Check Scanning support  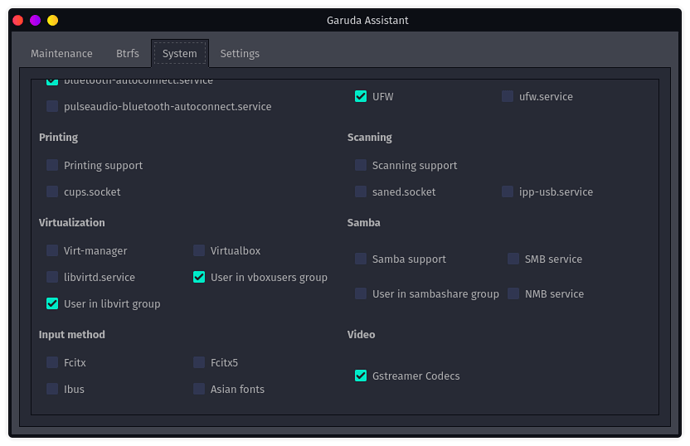coord(360,165)
